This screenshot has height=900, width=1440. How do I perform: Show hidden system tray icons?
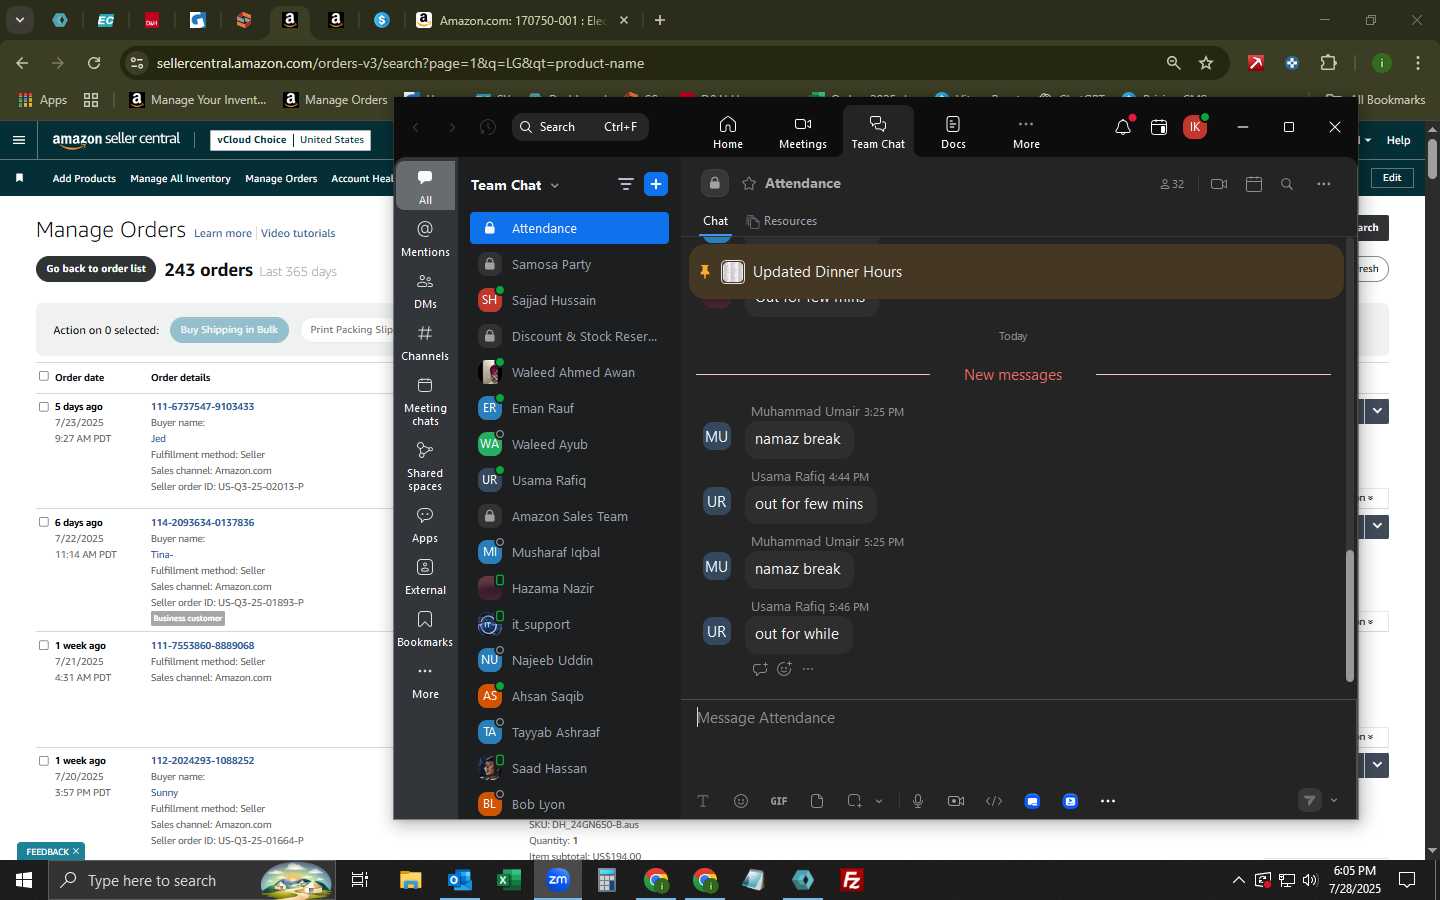(x=1238, y=880)
